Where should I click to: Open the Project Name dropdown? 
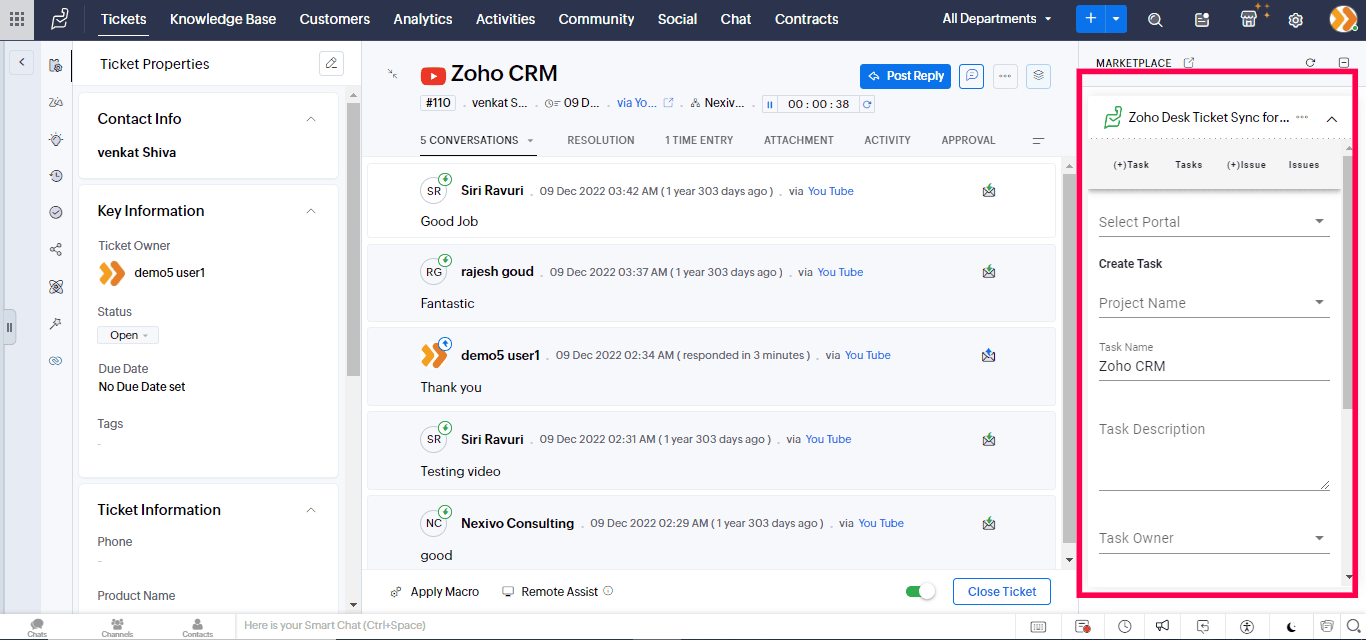1214,303
